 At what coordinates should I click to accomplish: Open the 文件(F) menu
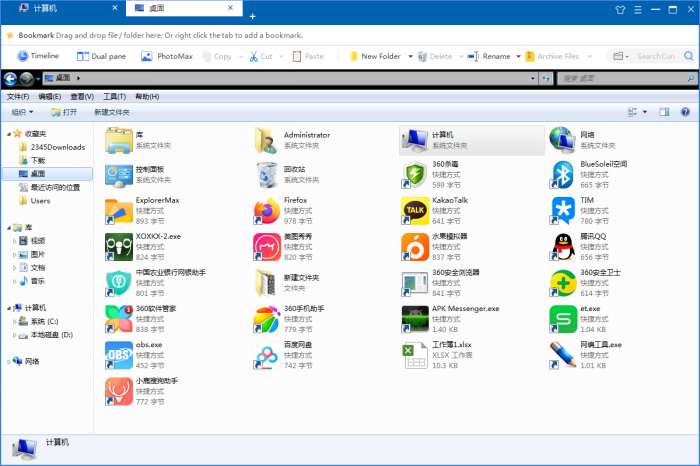click(x=18, y=96)
